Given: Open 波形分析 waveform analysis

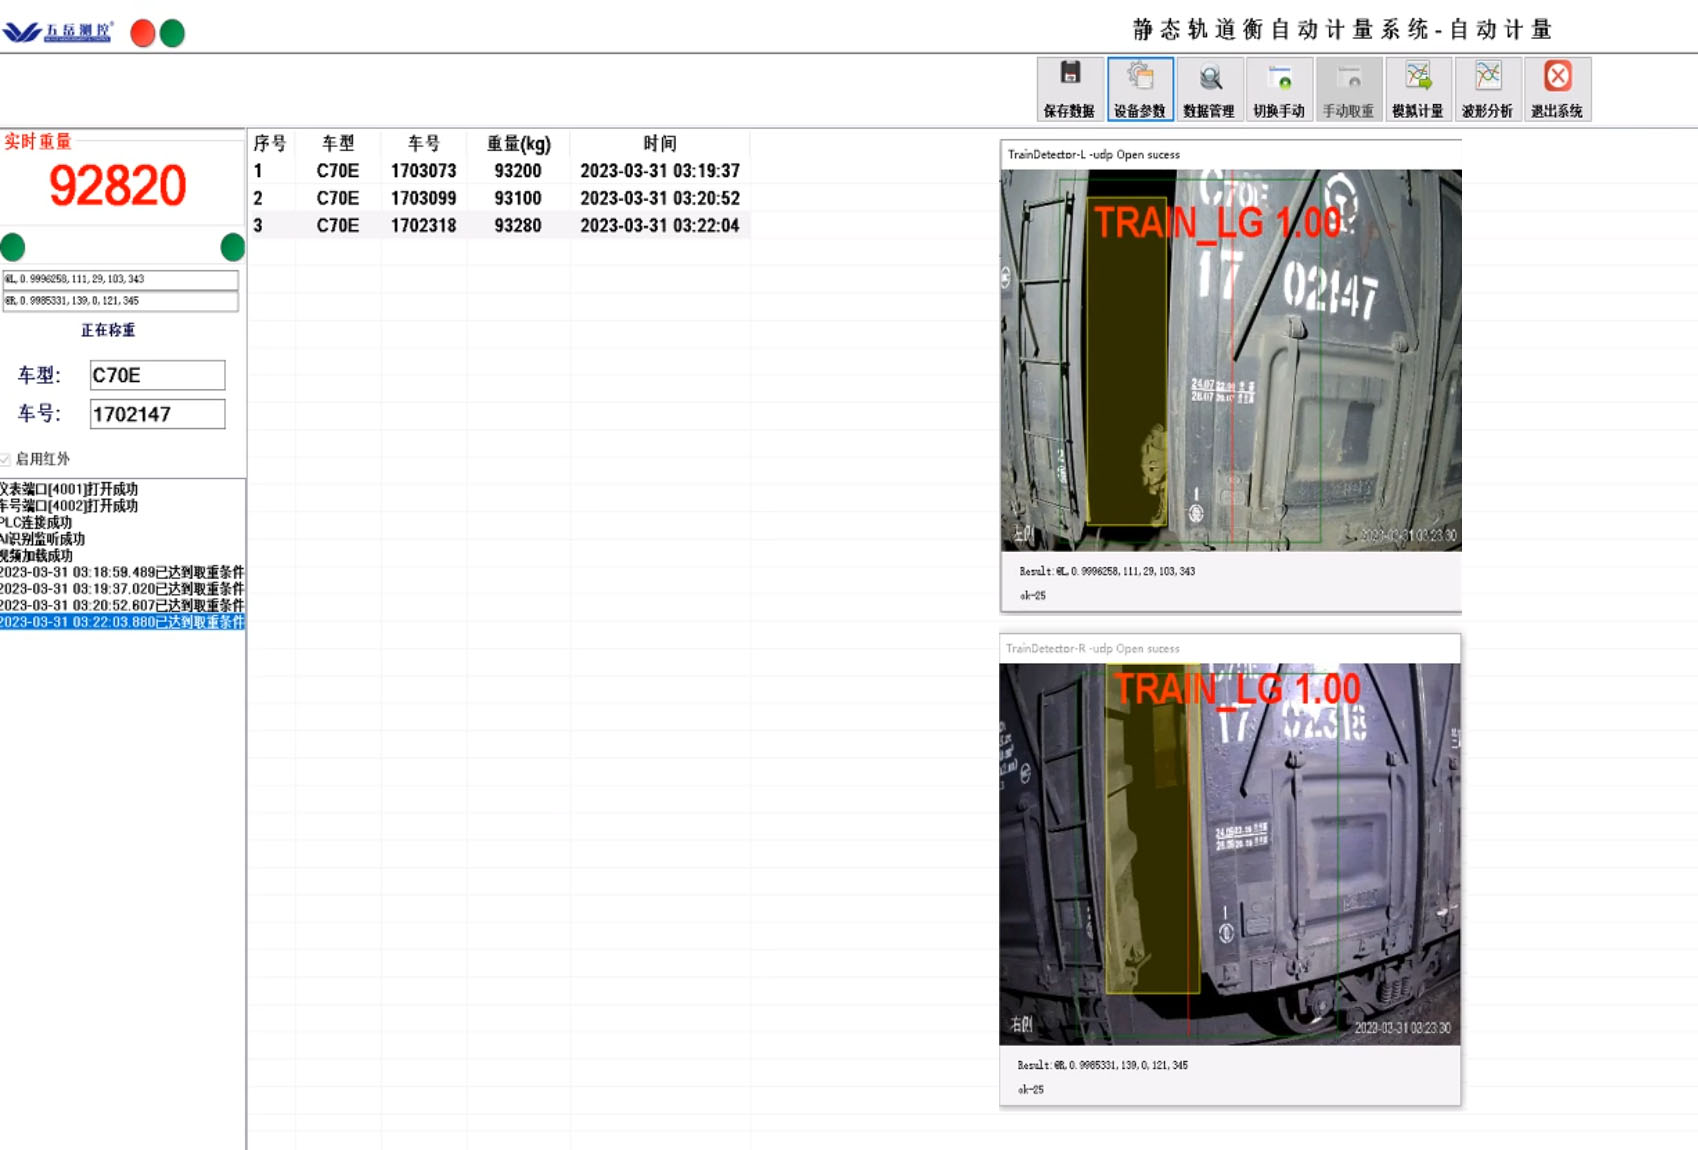Looking at the screenshot, I should tap(1487, 89).
